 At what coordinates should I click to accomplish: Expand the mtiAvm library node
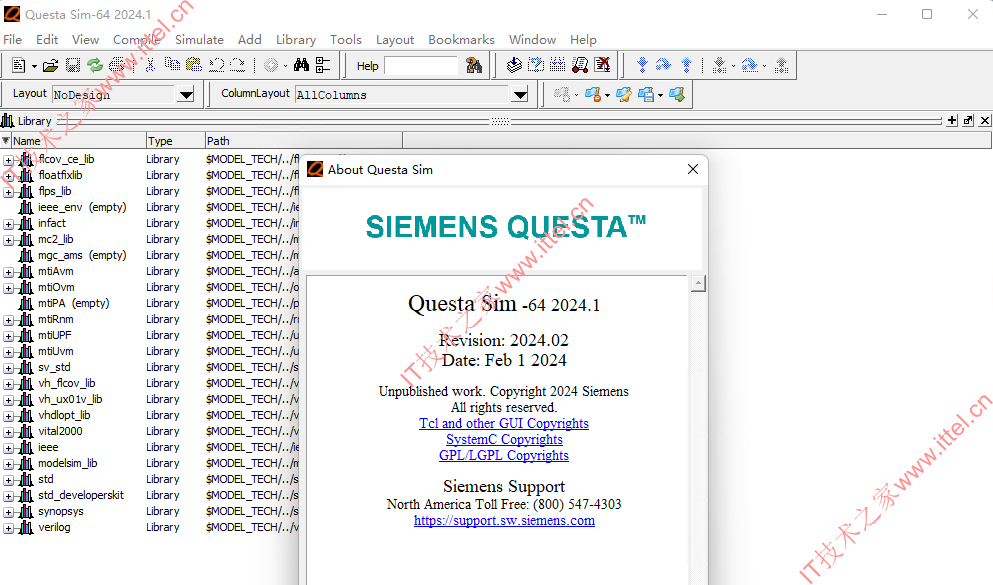pyautogui.click(x=8, y=272)
